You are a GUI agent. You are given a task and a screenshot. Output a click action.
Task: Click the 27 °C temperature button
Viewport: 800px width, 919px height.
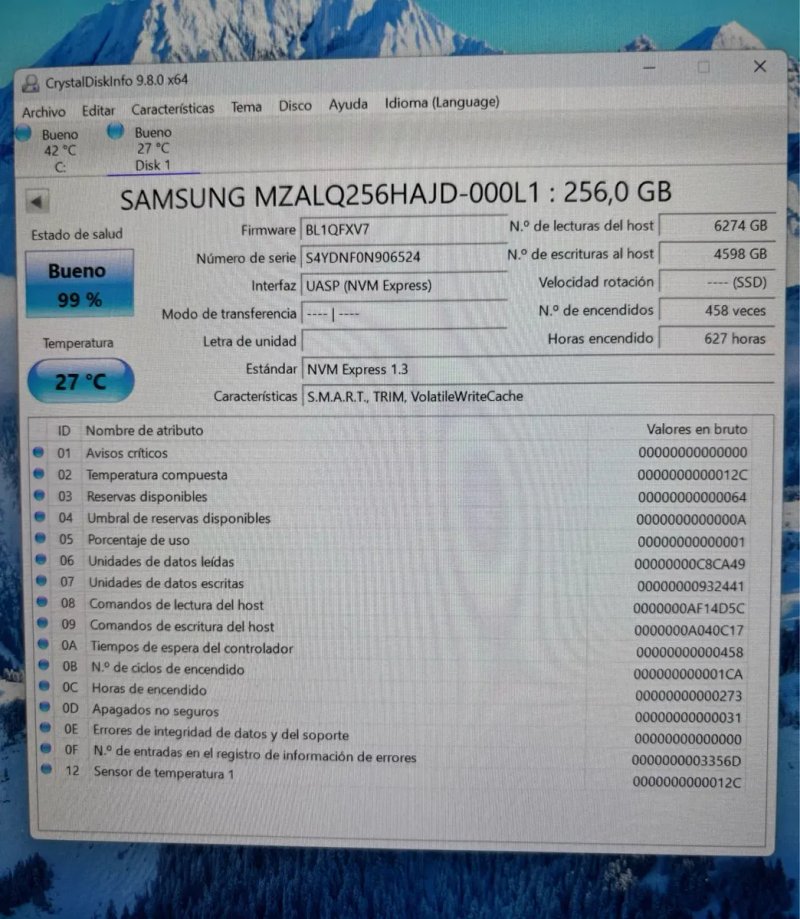(x=80, y=382)
